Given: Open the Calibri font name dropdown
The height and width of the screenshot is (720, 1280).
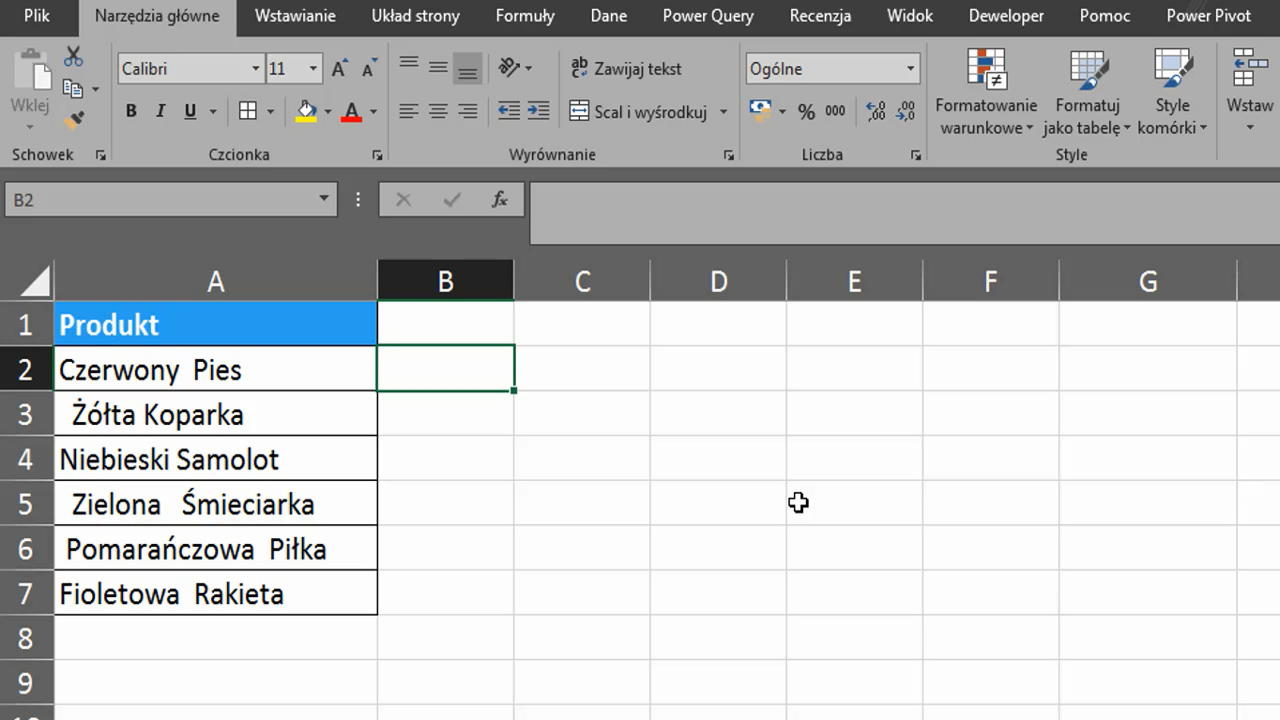Looking at the screenshot, I should coord(256,69).
